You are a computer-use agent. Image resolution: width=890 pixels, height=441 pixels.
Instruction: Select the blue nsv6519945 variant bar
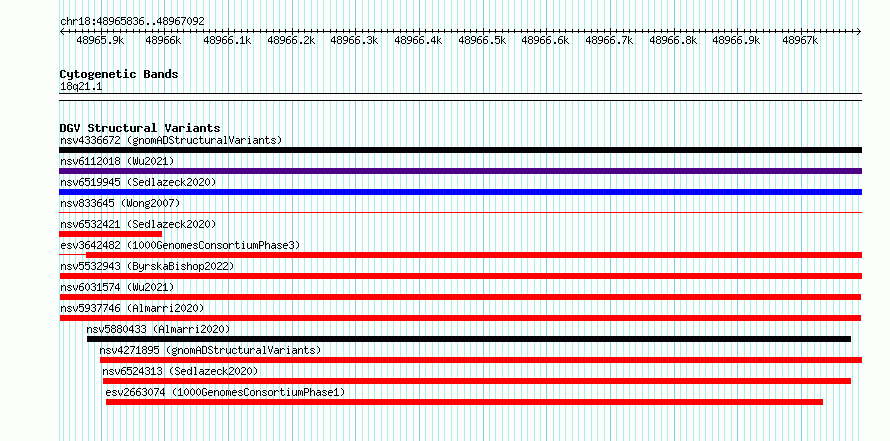pos(460,192)
